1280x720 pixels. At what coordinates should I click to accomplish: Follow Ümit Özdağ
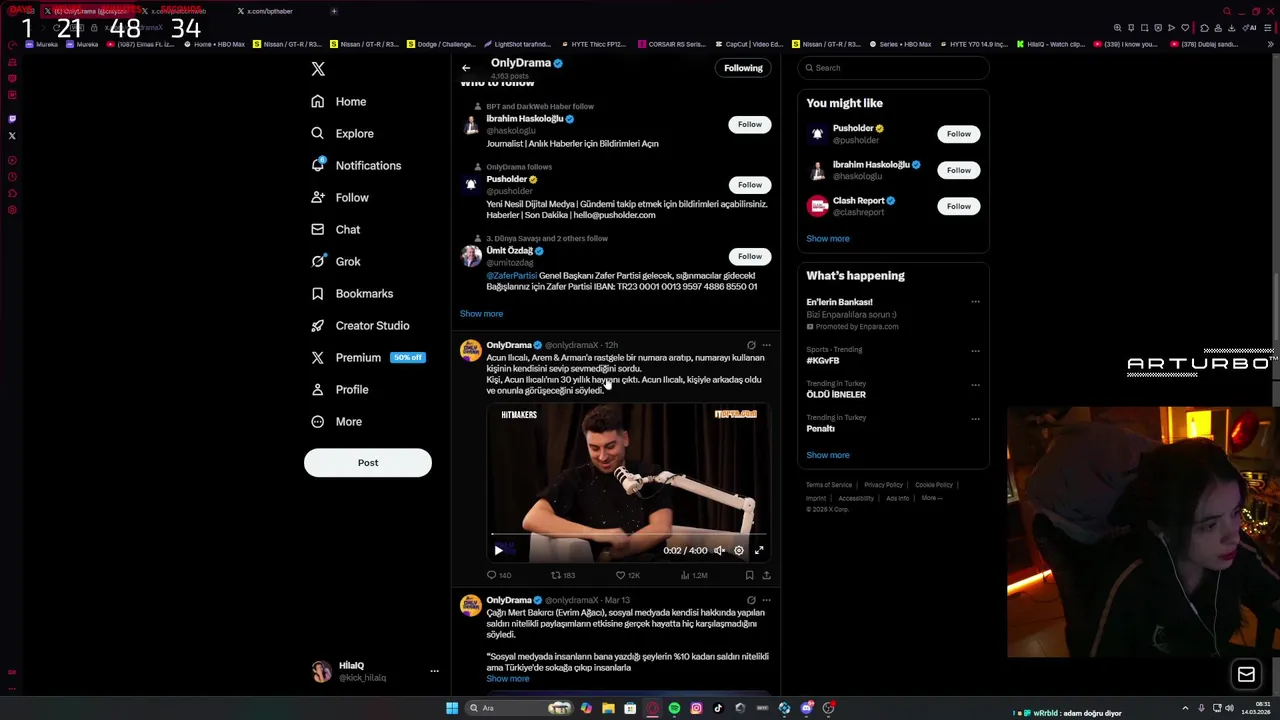(750, 256)
